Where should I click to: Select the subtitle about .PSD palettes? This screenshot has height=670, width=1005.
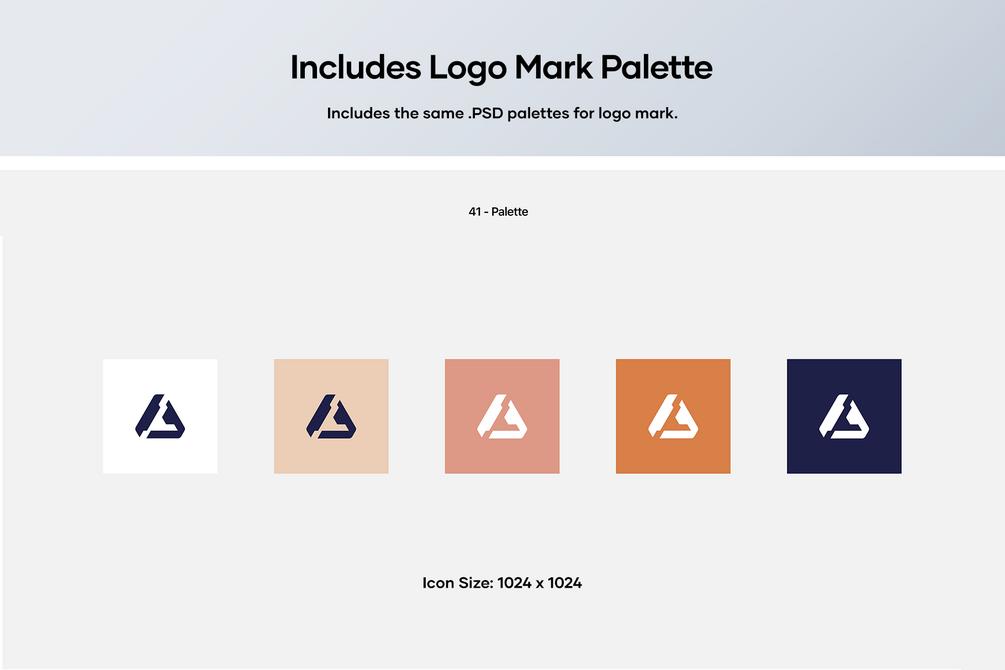(x=502, y=113)
